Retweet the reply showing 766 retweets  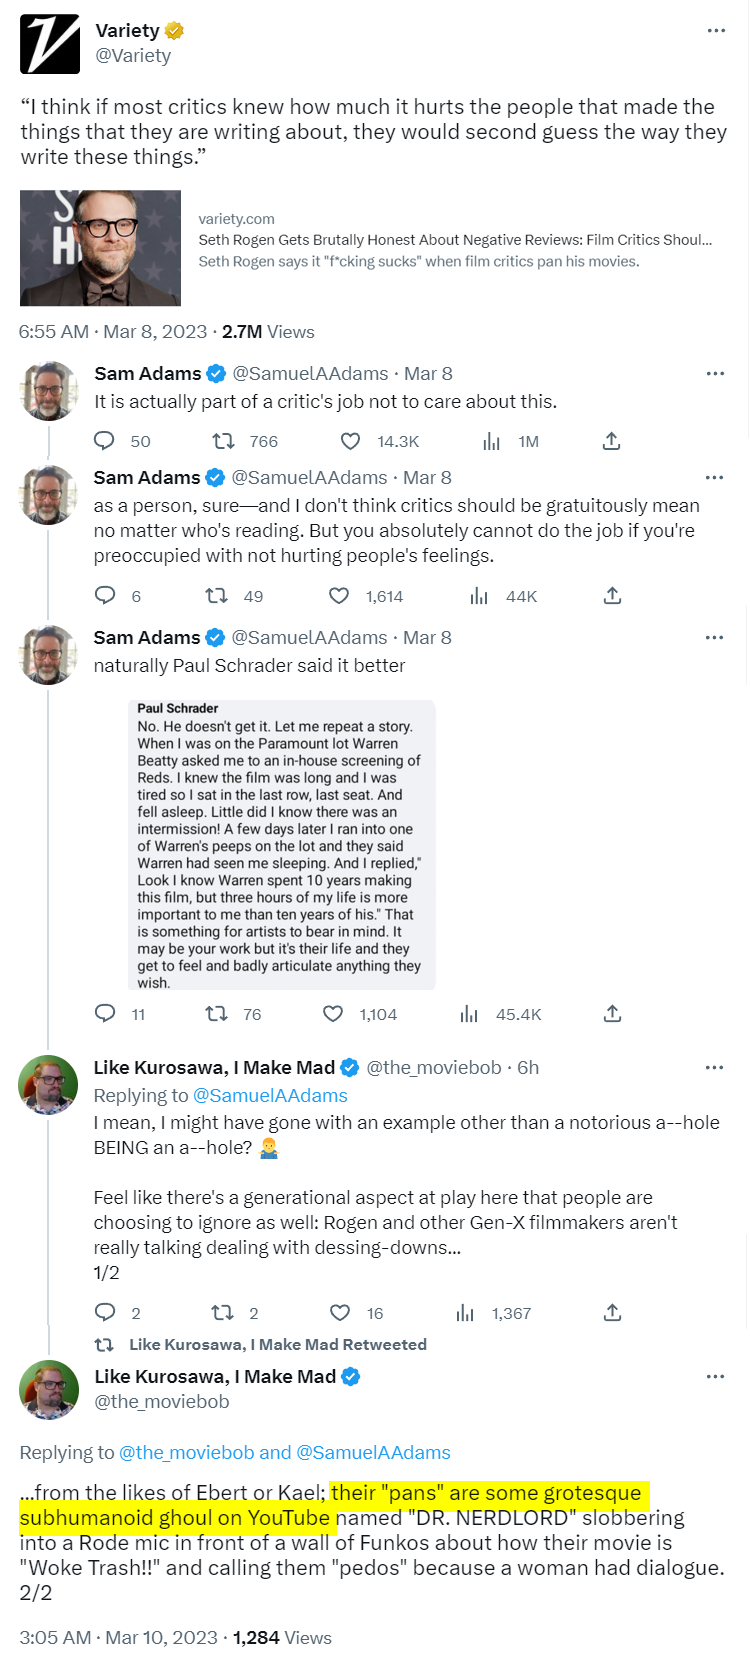click(223, 441)
